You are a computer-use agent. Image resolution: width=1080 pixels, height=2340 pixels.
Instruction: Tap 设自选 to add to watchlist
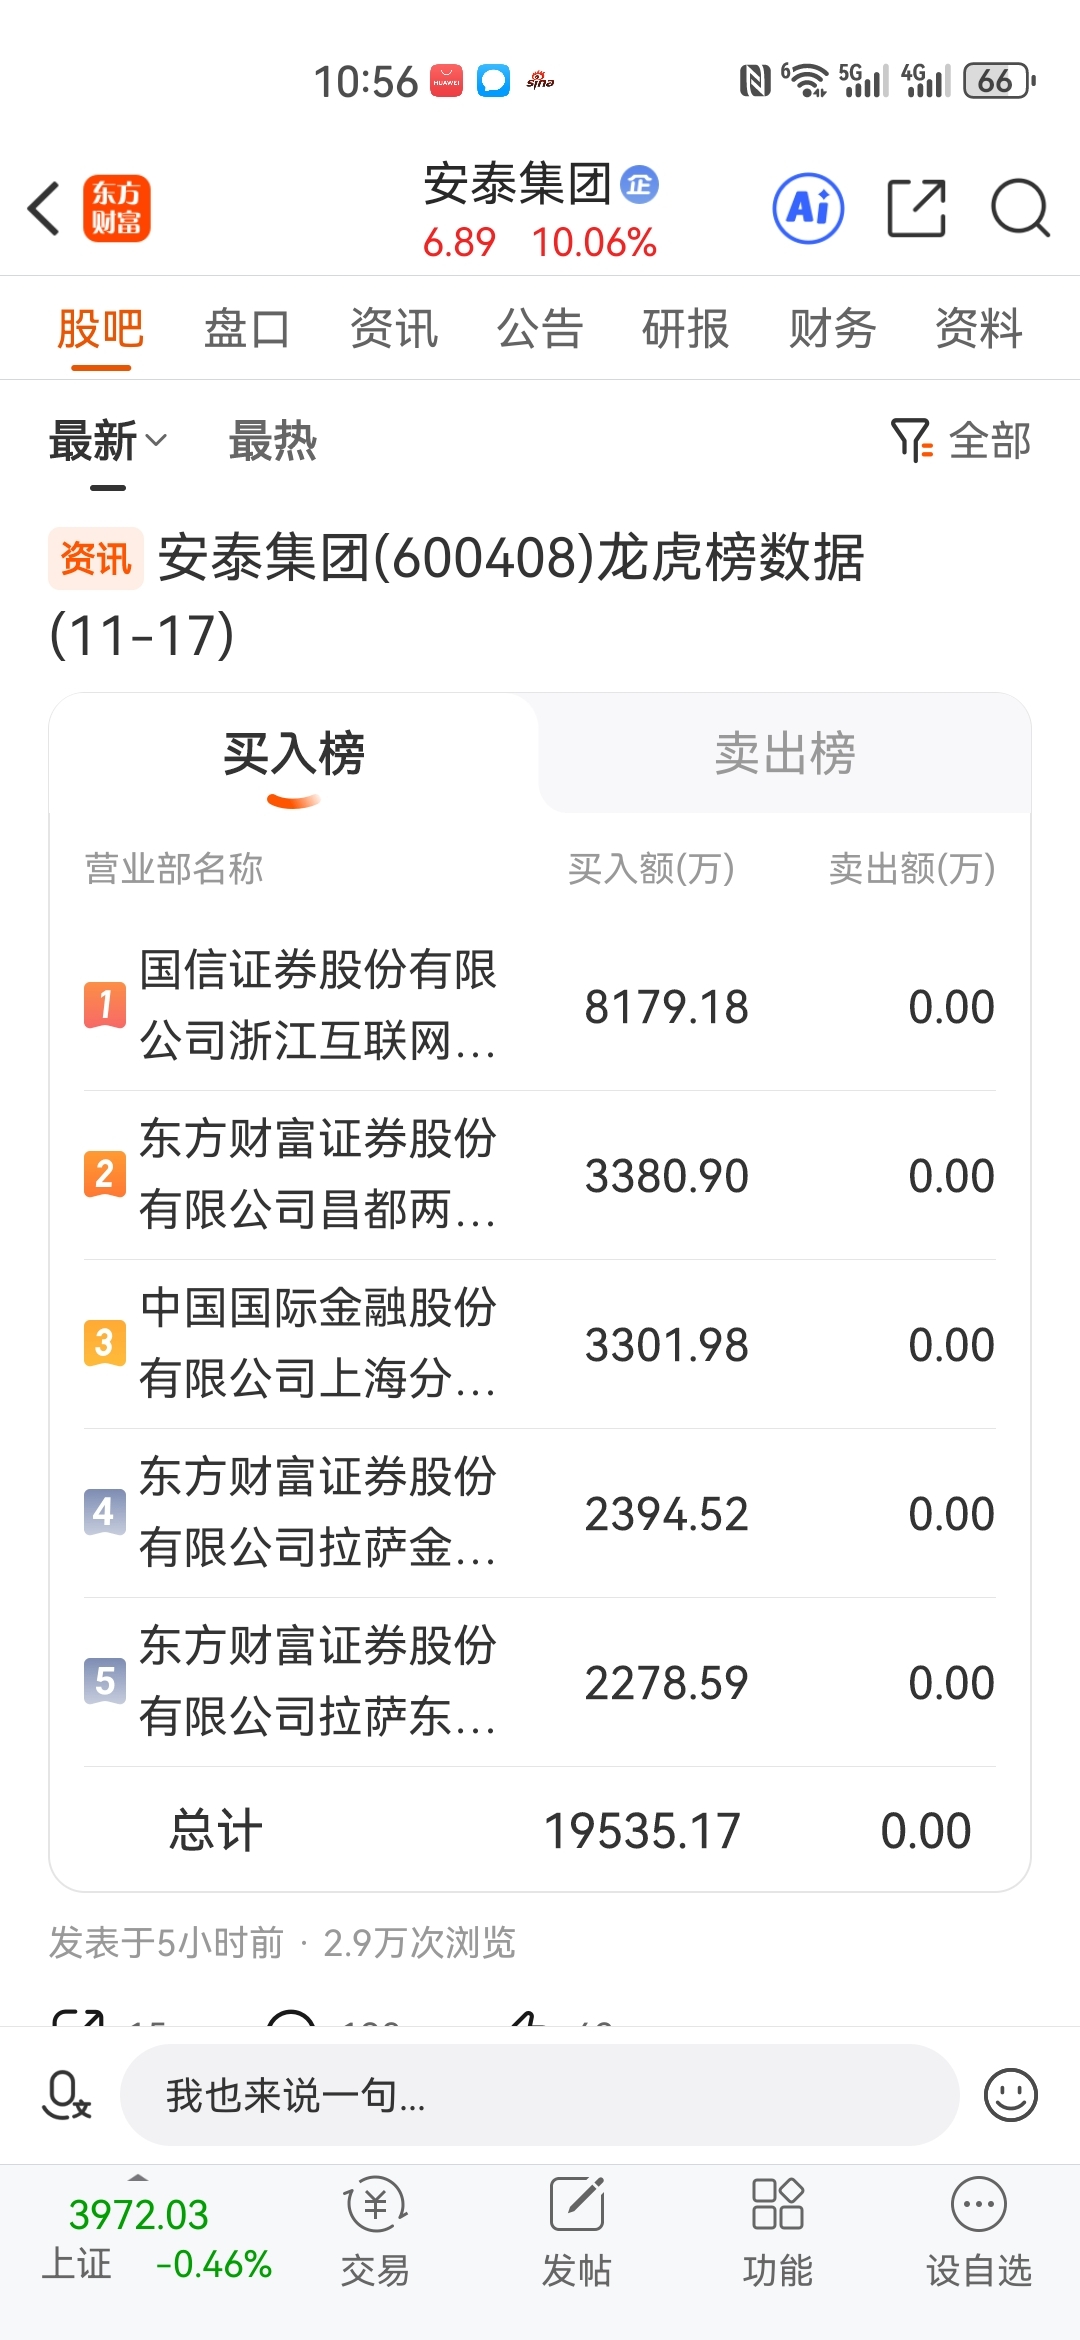tap(978, 2232)
